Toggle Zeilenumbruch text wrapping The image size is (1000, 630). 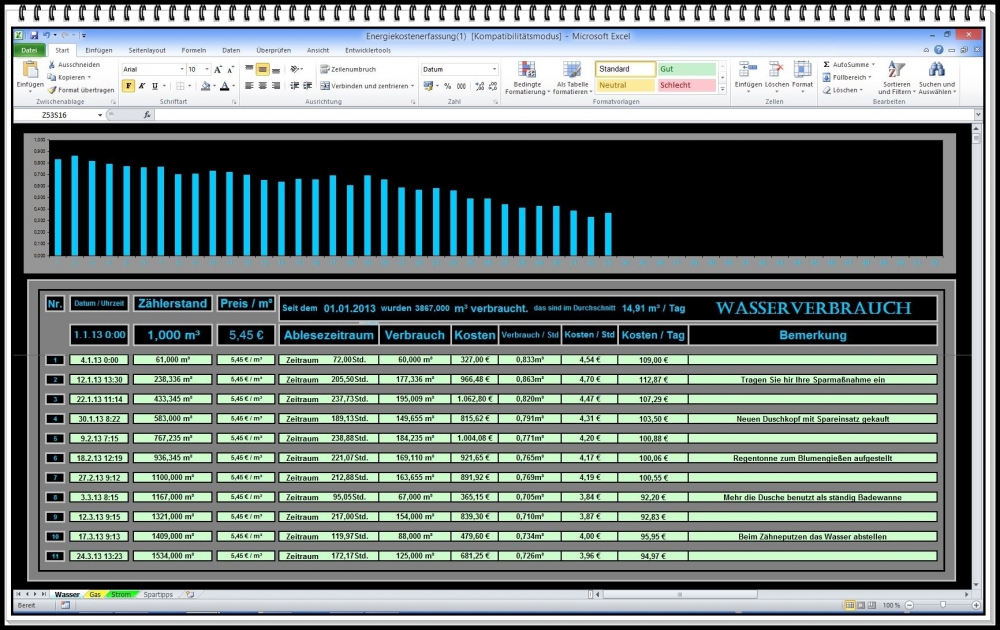pos(347,69)
